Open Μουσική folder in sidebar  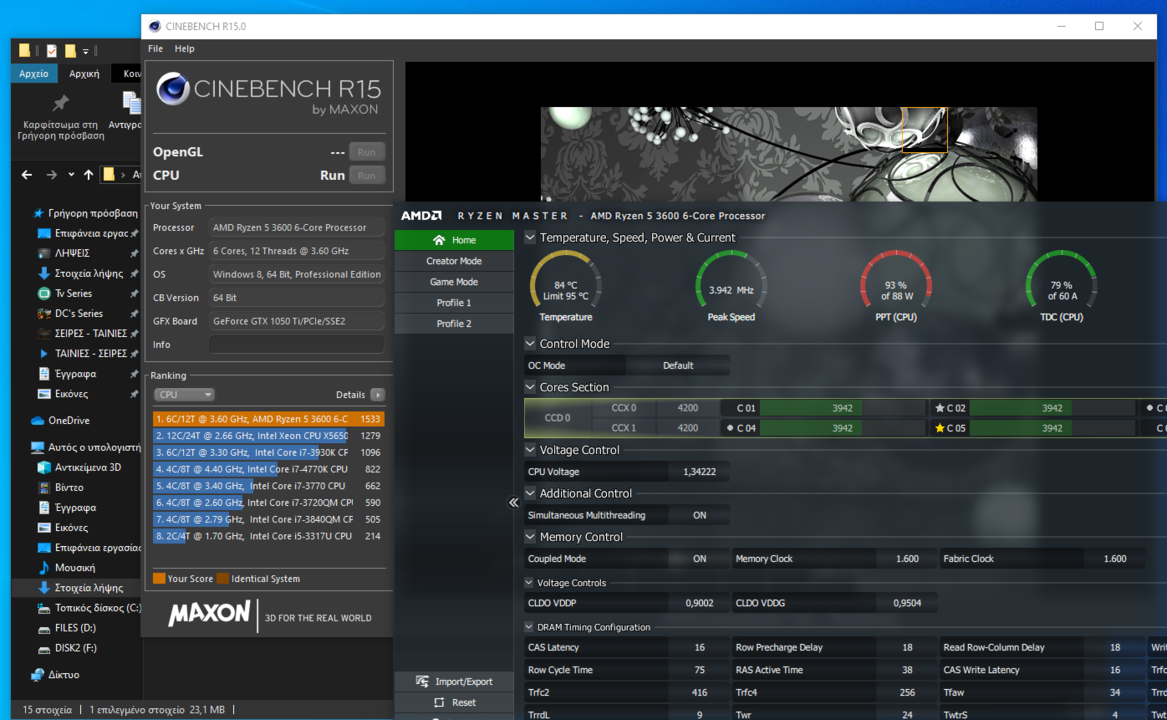pyautogui.click(x=75, y=567)
